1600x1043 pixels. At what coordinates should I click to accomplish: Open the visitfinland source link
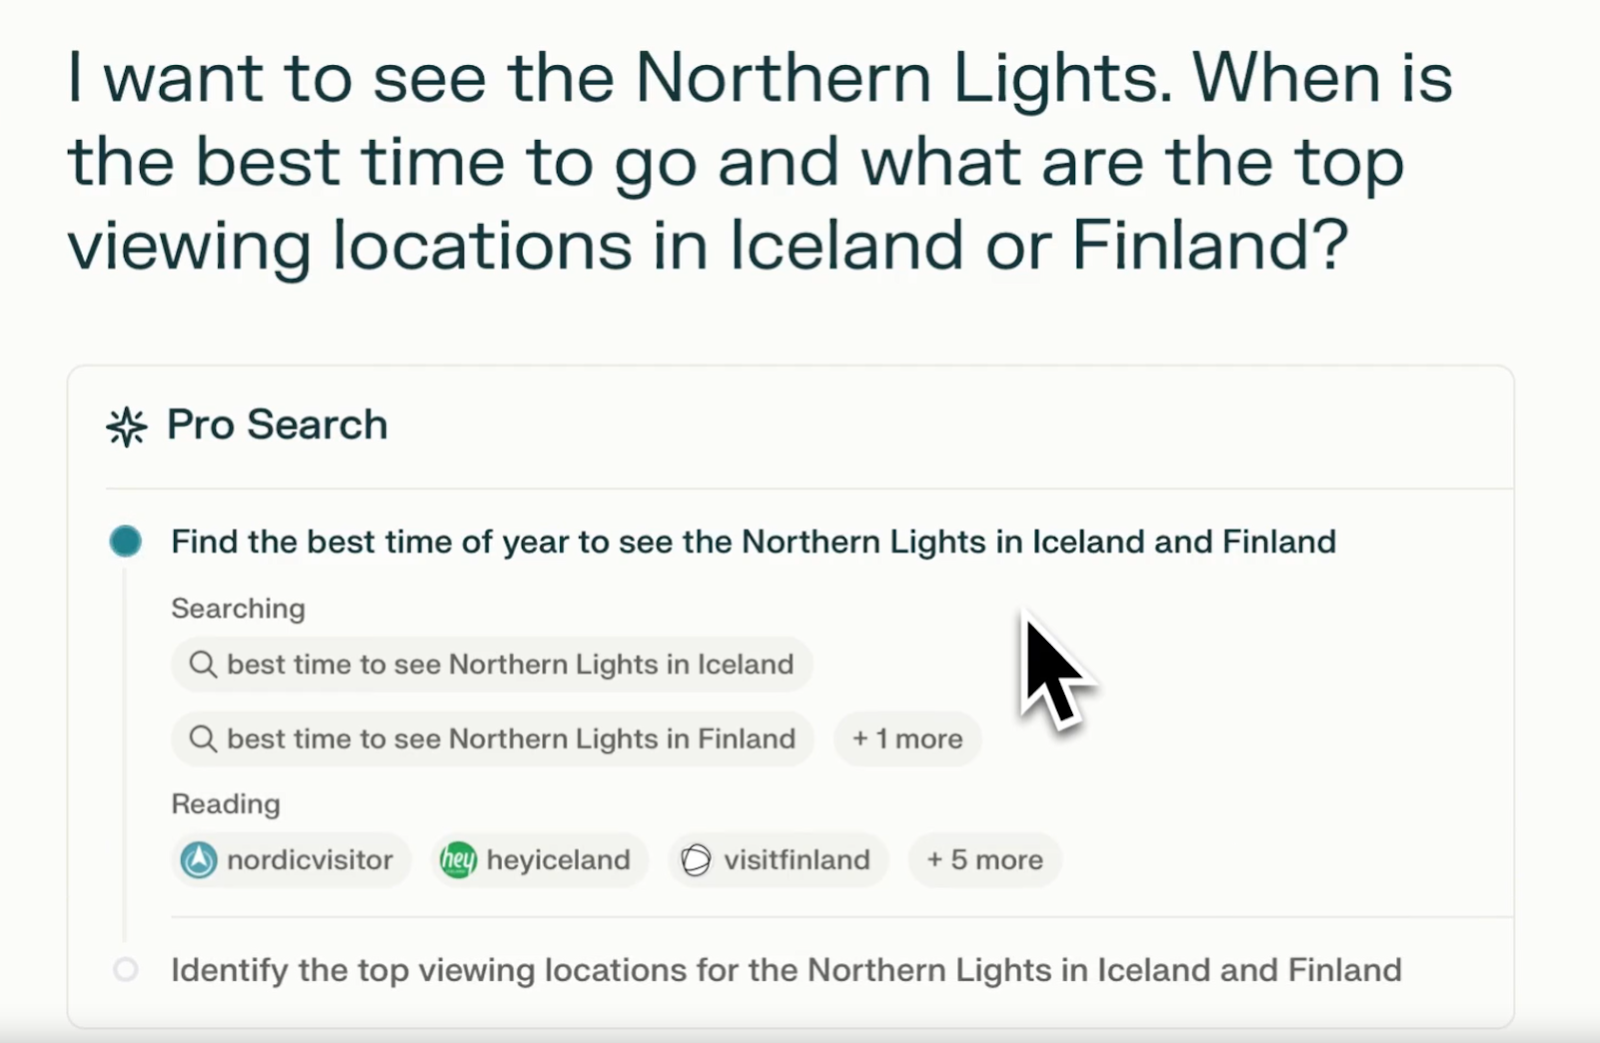[778, 859]
